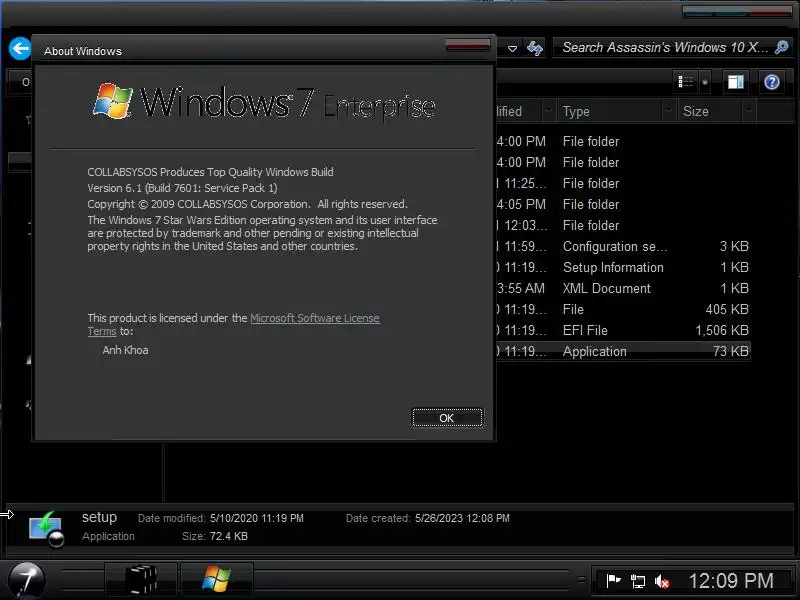Image resolution: width=800 pixels, height=600 pixels.
Task: Toggle the preview pane icon
Action: tap(735, 82)
